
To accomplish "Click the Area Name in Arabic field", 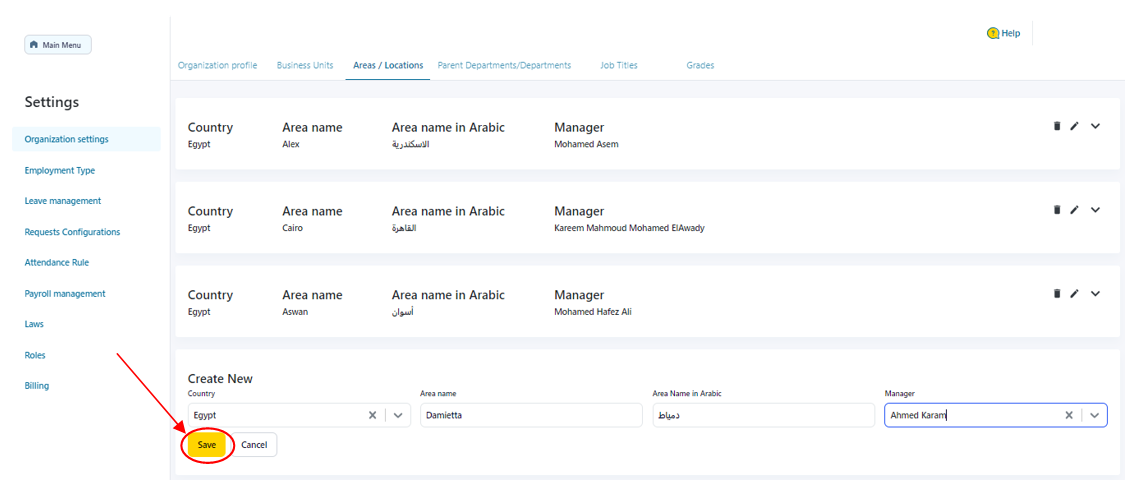I will pyautogui.click(x=763, y=415).
